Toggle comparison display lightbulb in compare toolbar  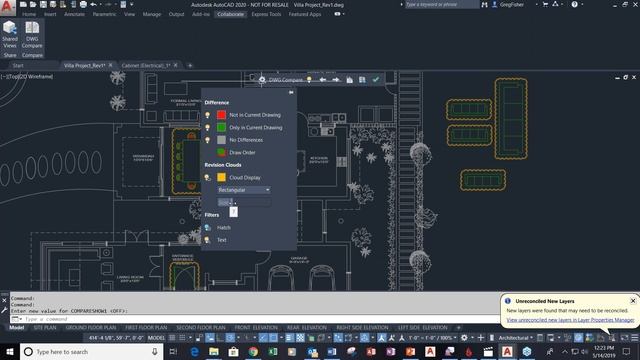click(309, 80)
